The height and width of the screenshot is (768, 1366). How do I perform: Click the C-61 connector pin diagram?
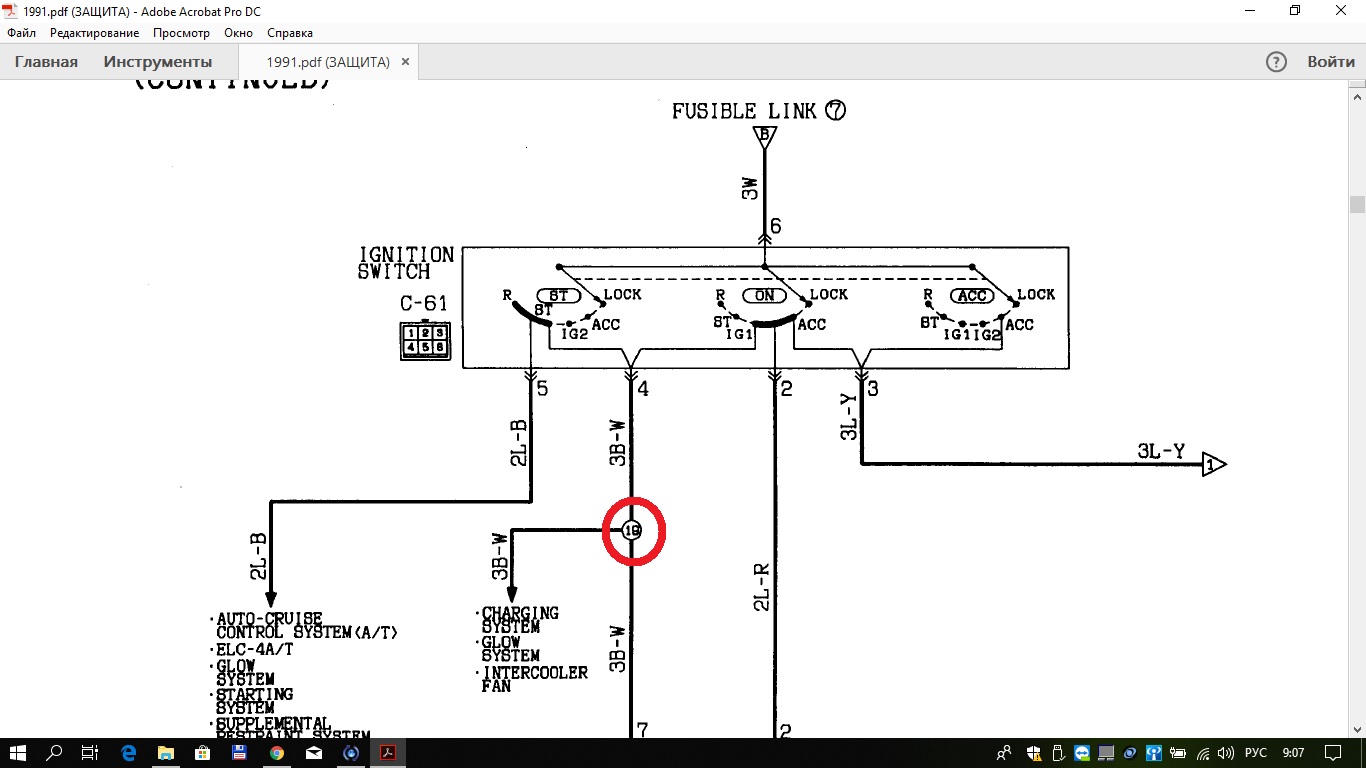coord(425,341)
